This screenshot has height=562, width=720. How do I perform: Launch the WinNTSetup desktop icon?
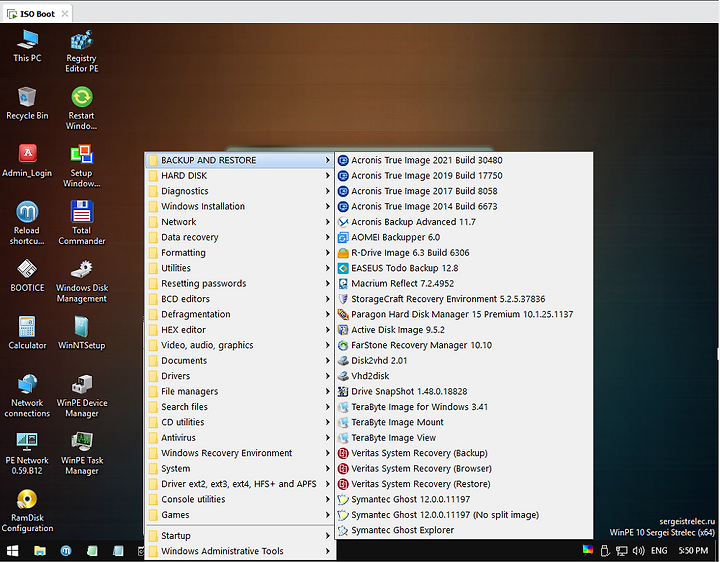[x=82, y=333]
